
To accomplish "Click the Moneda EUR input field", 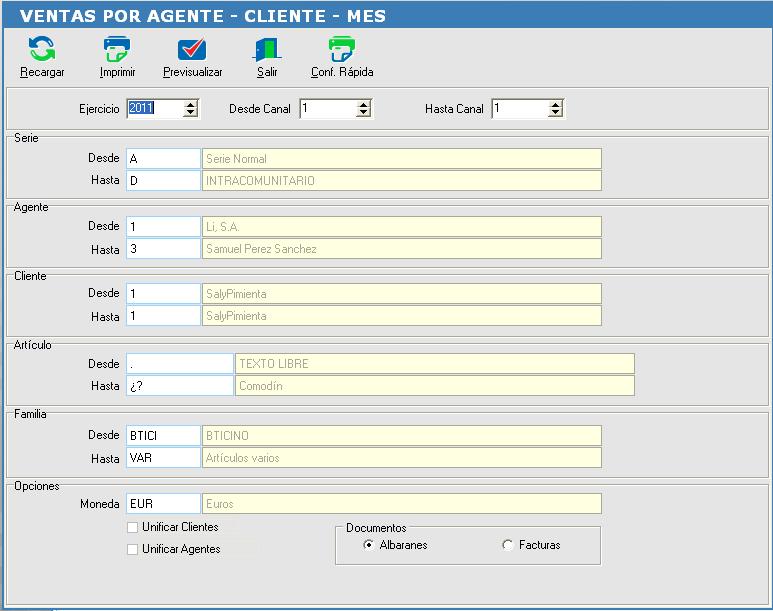I will (x=163, y=503).
